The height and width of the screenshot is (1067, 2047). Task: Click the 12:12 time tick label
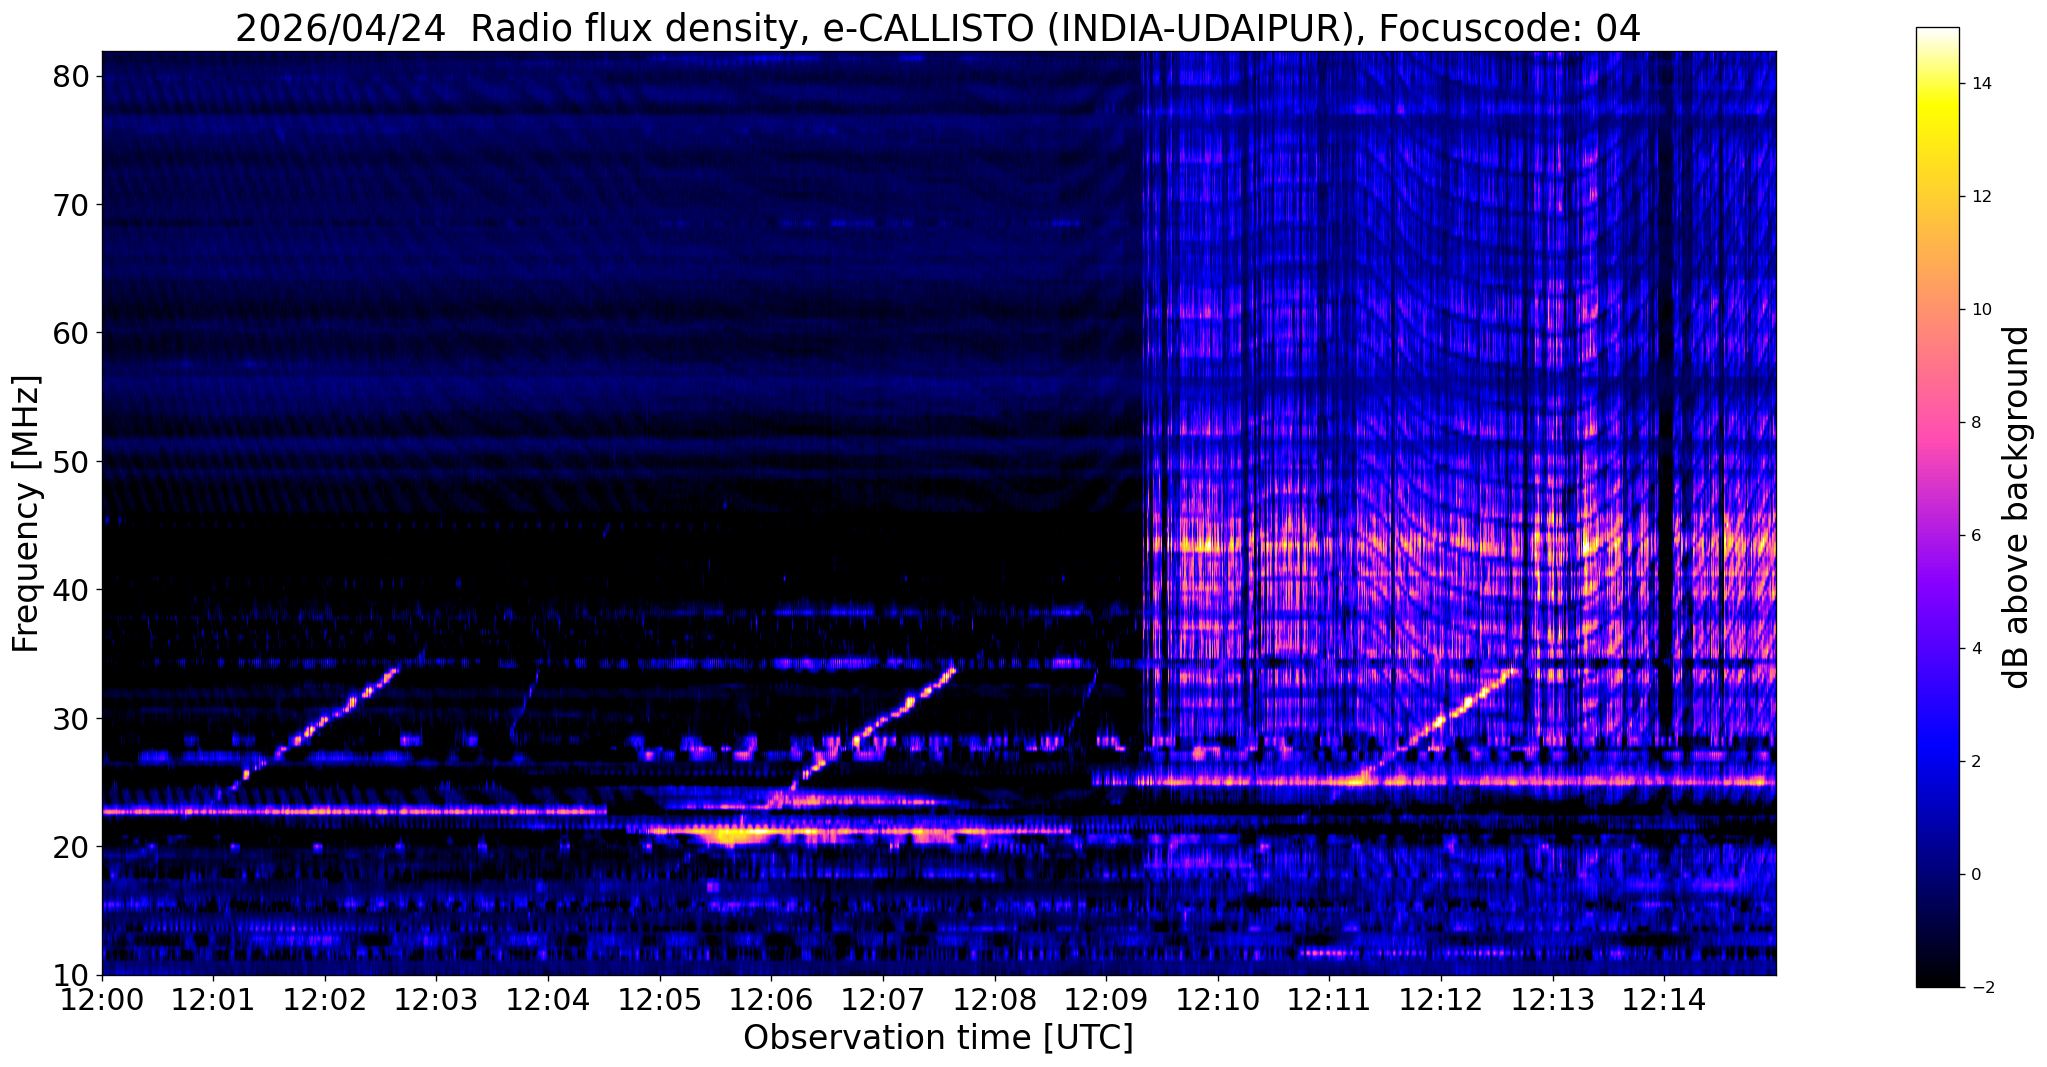click(1441, 999)
